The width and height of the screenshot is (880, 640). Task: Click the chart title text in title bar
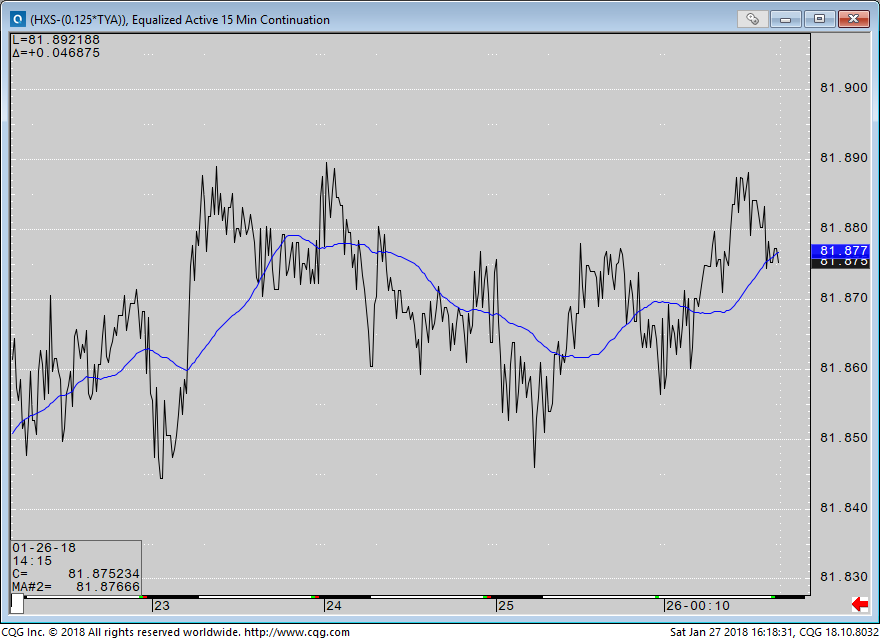180,20
